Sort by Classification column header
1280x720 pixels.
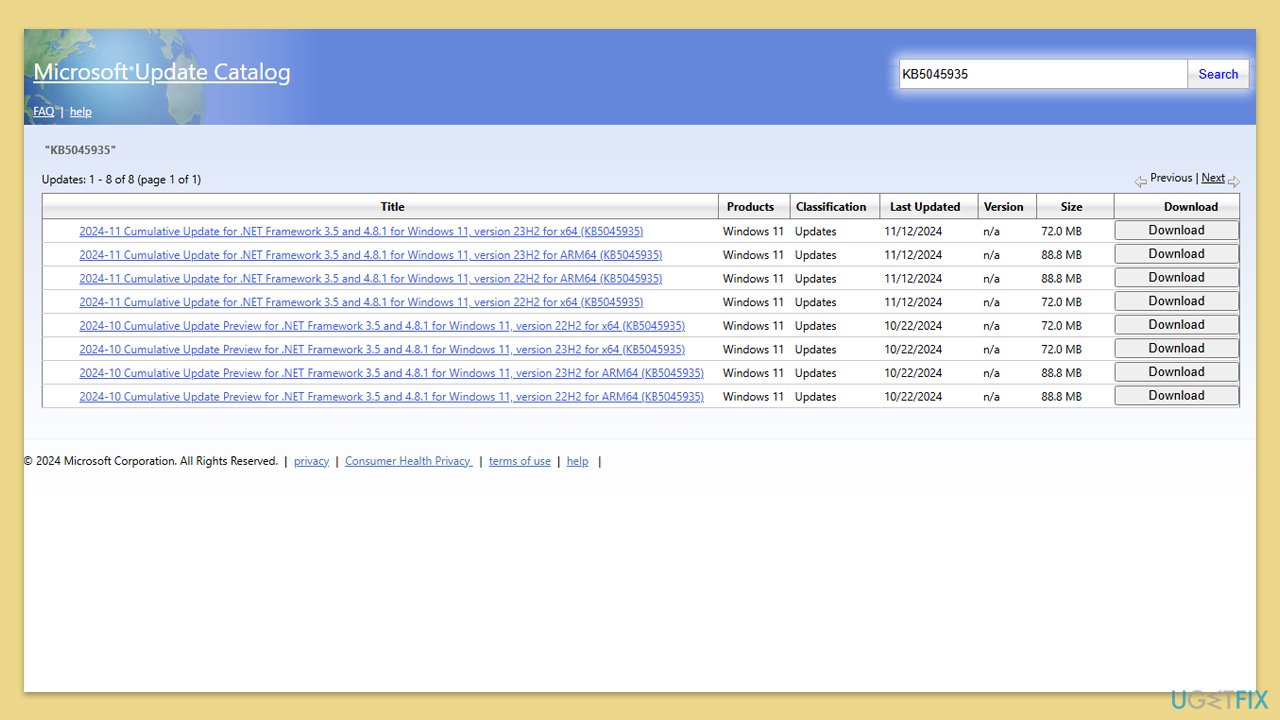pyautogui.click(x=831, y=207)
